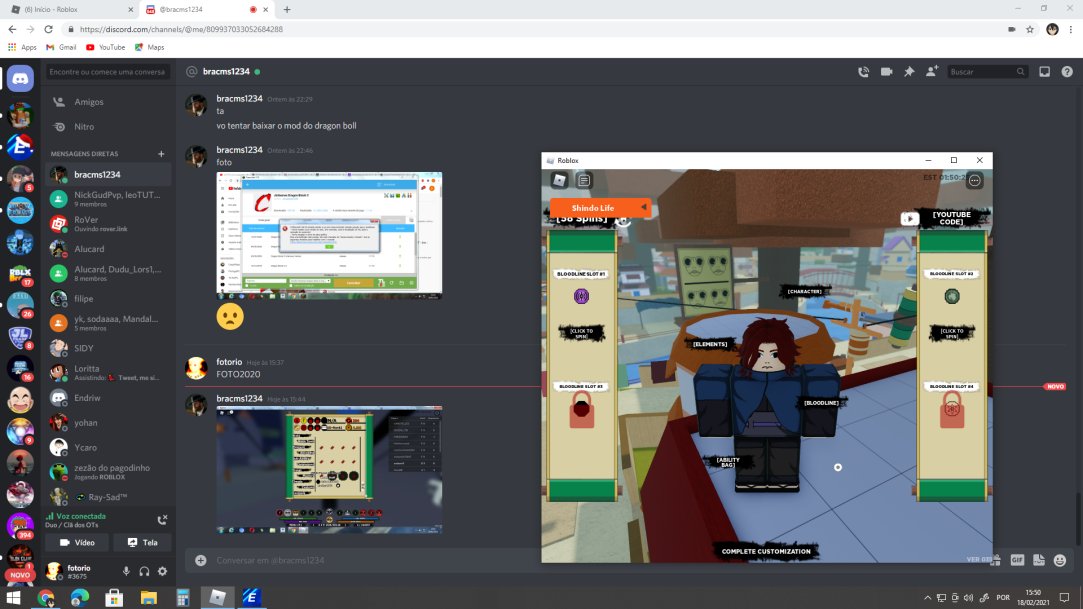Start a video call in Discord header
The width and height of the screenshot is (1083, 609).
[886, 72]
